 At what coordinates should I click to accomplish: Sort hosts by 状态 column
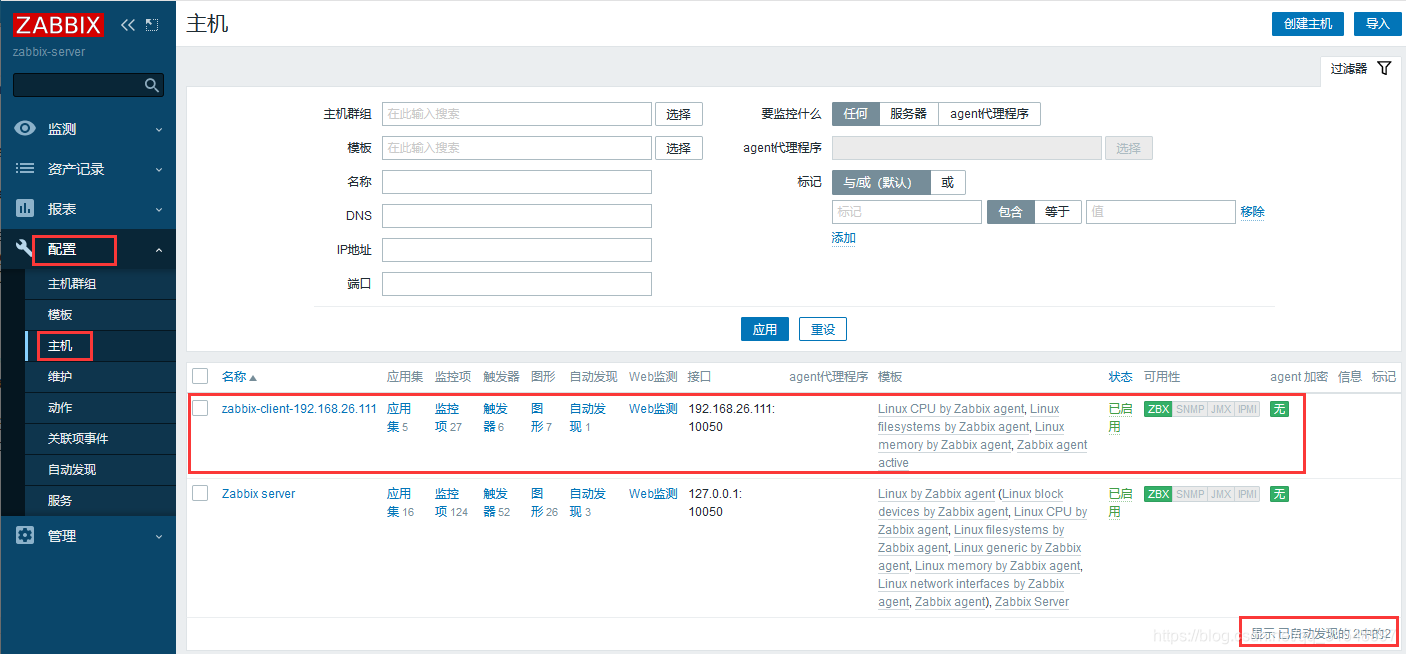point(1120,377)
